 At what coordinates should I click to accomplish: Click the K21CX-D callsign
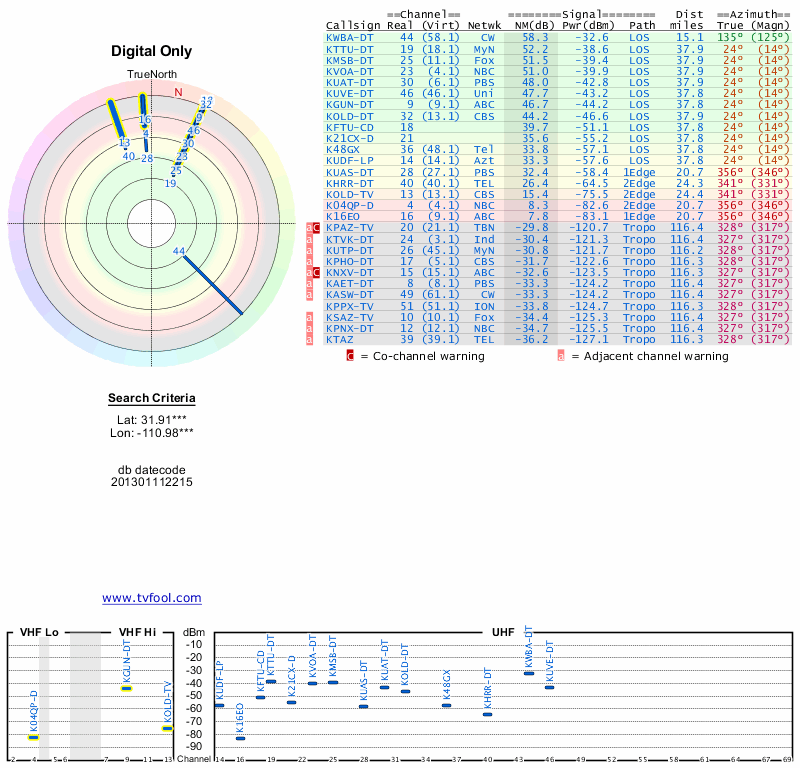pyautogui.click(x=349, y=138)
